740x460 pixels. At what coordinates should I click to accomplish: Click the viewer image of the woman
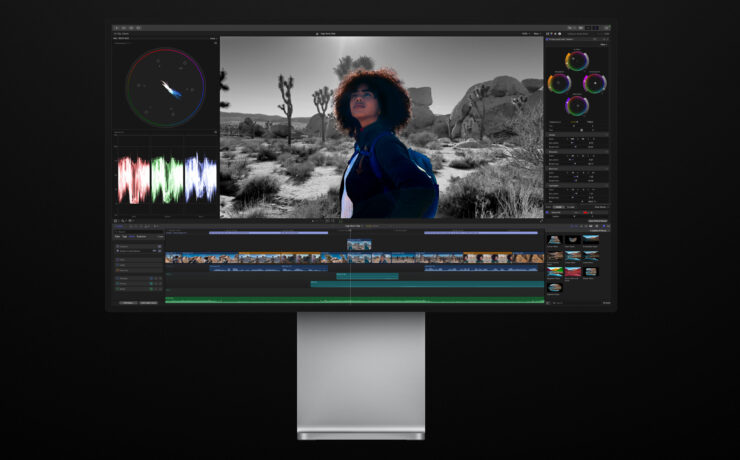tap(381, 127)
